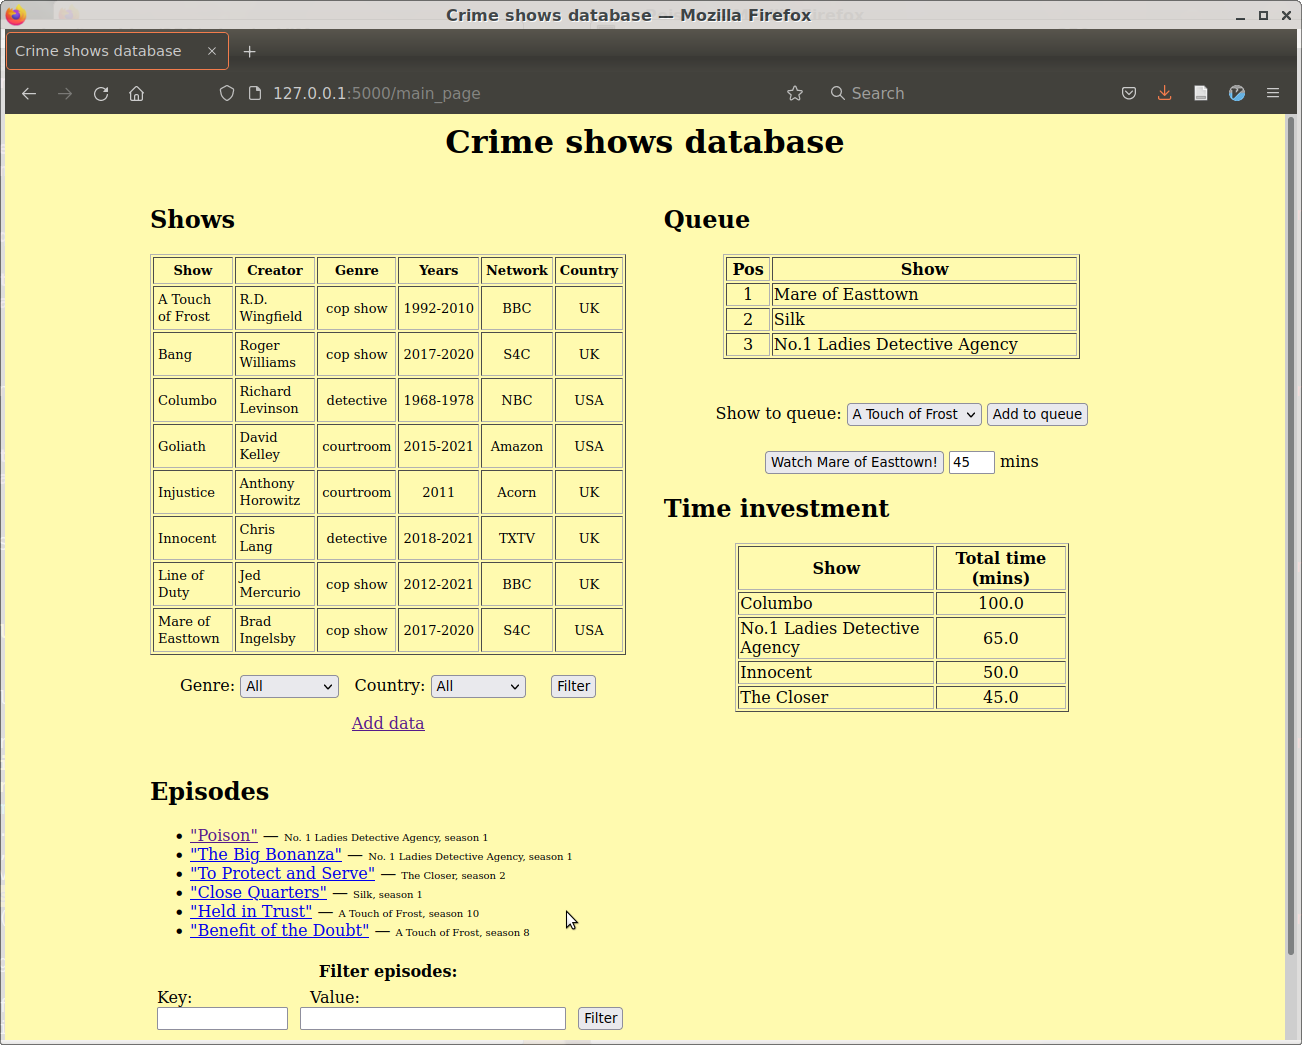
Task: Open the Show to queue dropdown
Action: click(914, 414)
